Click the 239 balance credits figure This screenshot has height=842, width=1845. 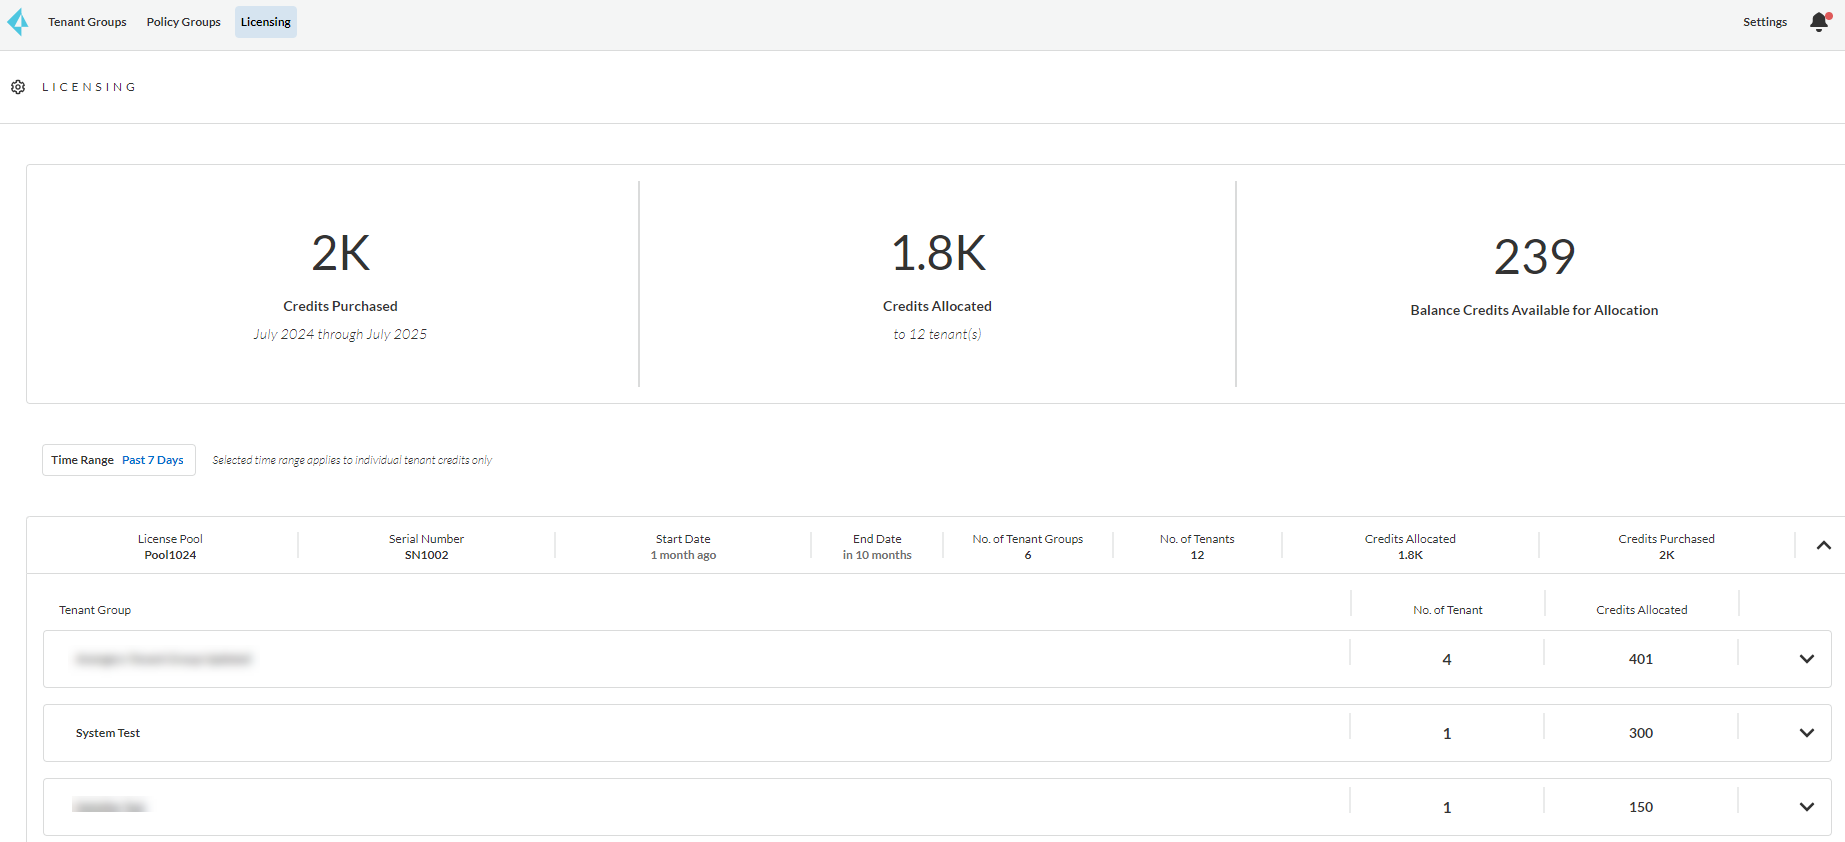(x=1535, y=257)
